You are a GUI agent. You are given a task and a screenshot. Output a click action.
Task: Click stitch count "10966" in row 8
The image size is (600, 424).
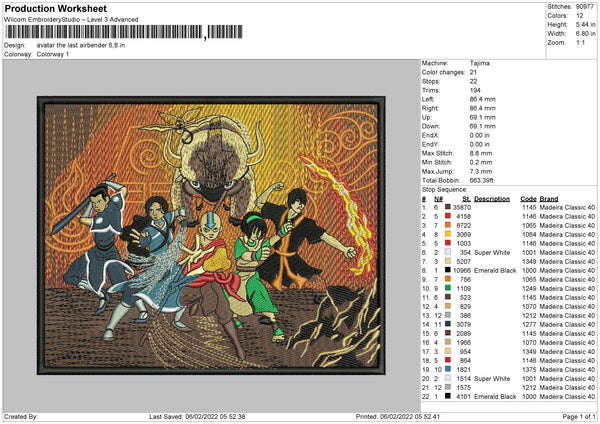[462, 270]
